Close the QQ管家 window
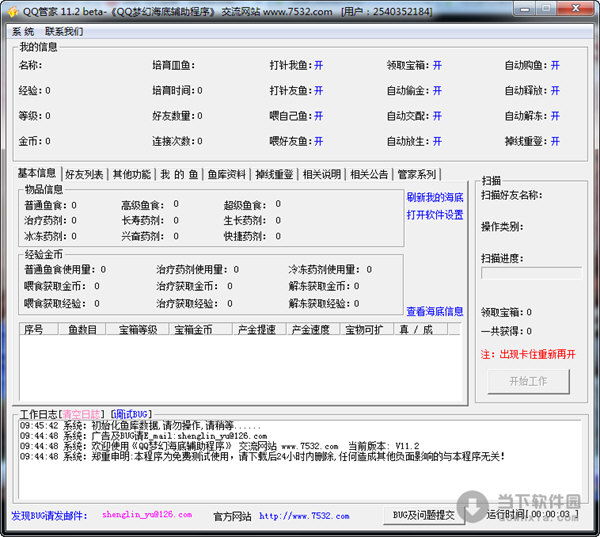 tap(575, 8)
